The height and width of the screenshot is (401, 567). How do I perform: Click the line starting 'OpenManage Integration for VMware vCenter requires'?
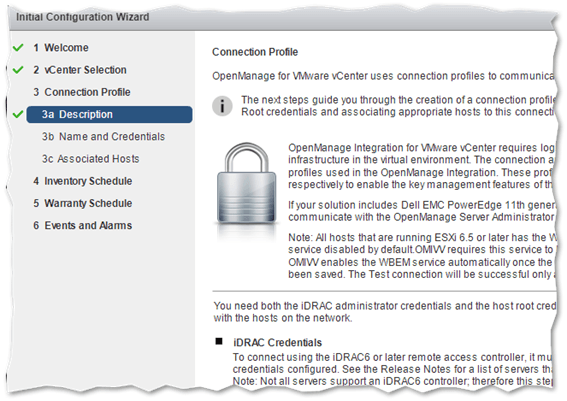[x=422, y=148]
